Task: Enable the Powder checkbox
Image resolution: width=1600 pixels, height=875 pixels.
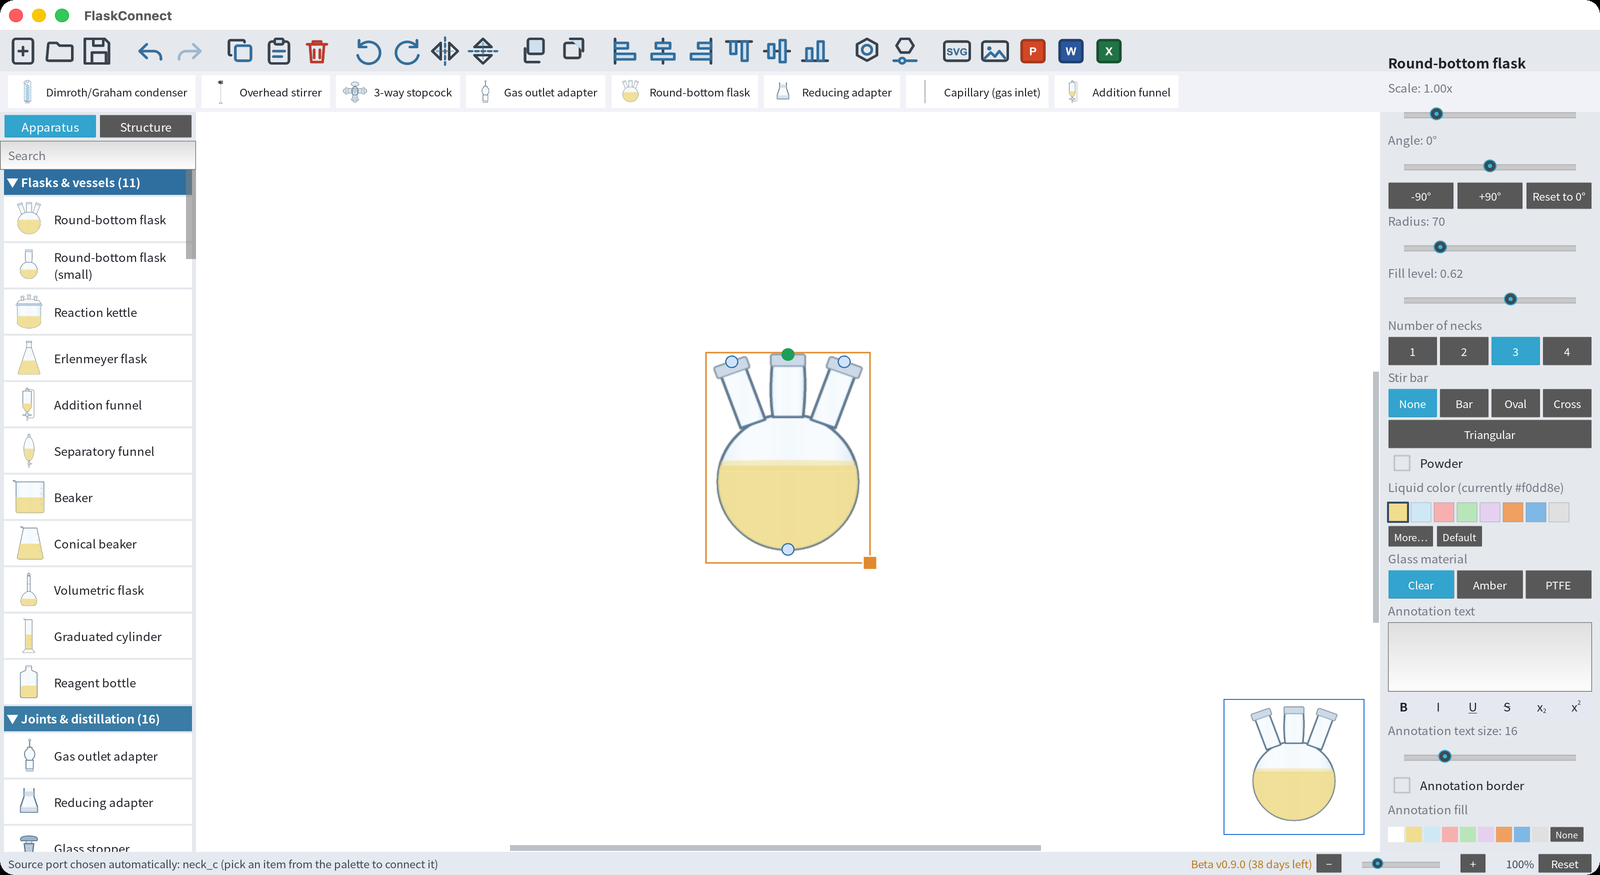Action: click(1402, 463)
